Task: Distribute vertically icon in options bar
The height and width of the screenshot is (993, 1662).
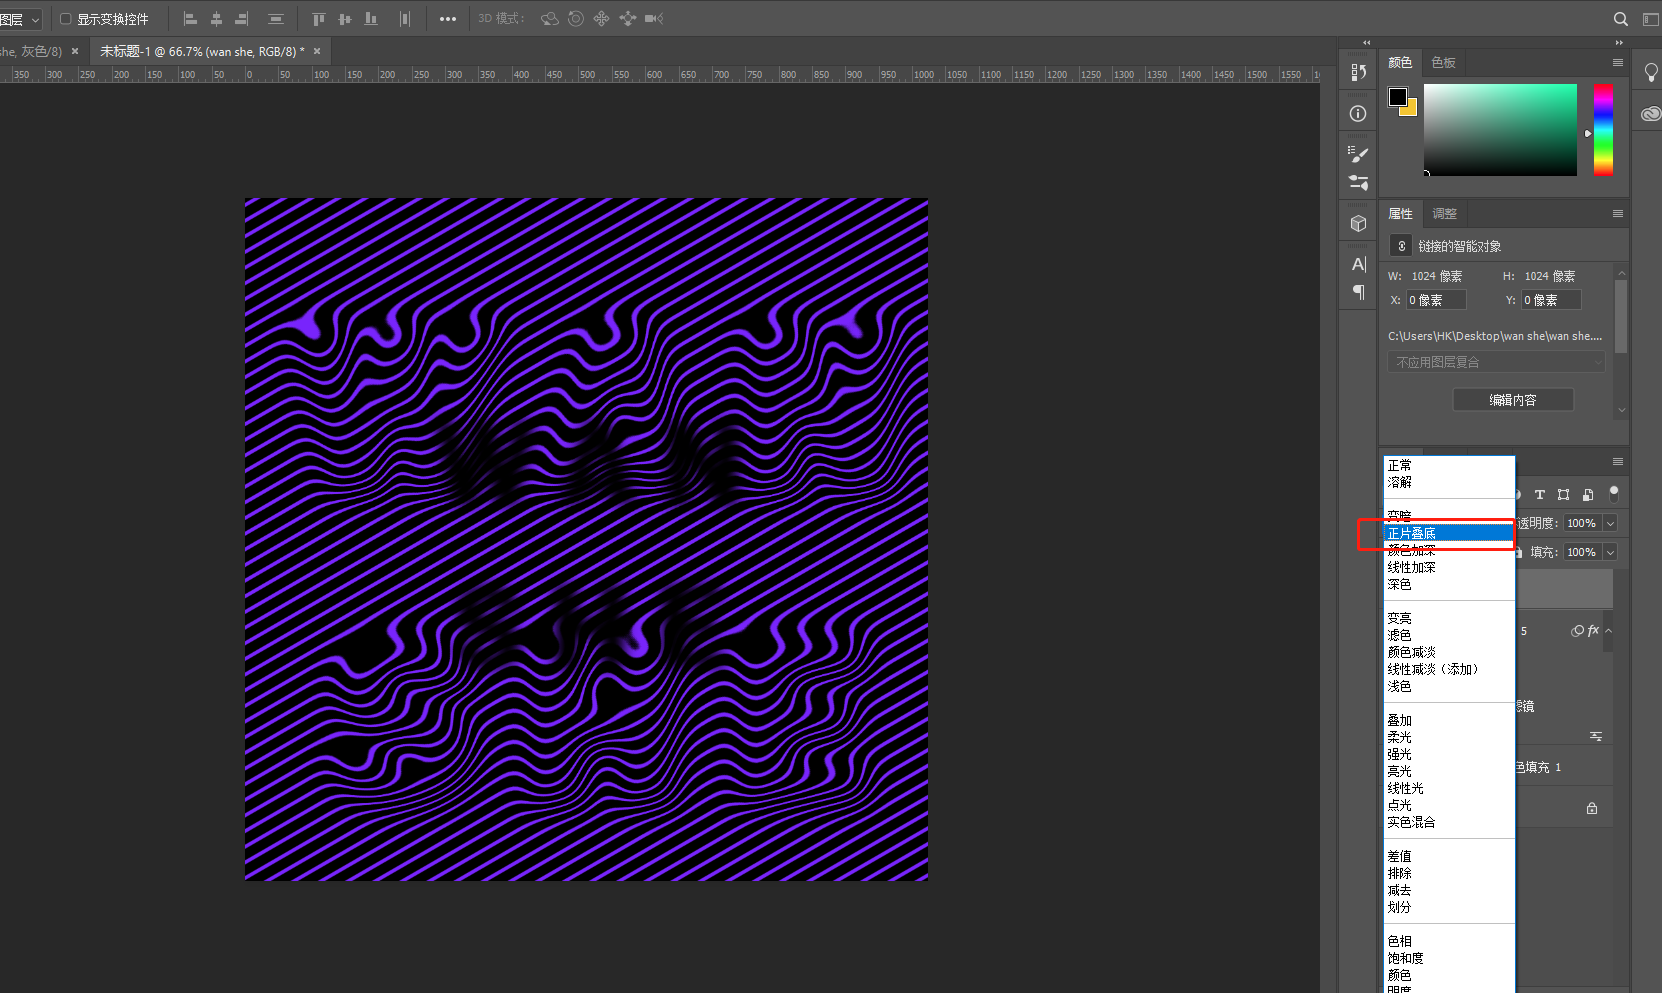Action: coord(276,19)
